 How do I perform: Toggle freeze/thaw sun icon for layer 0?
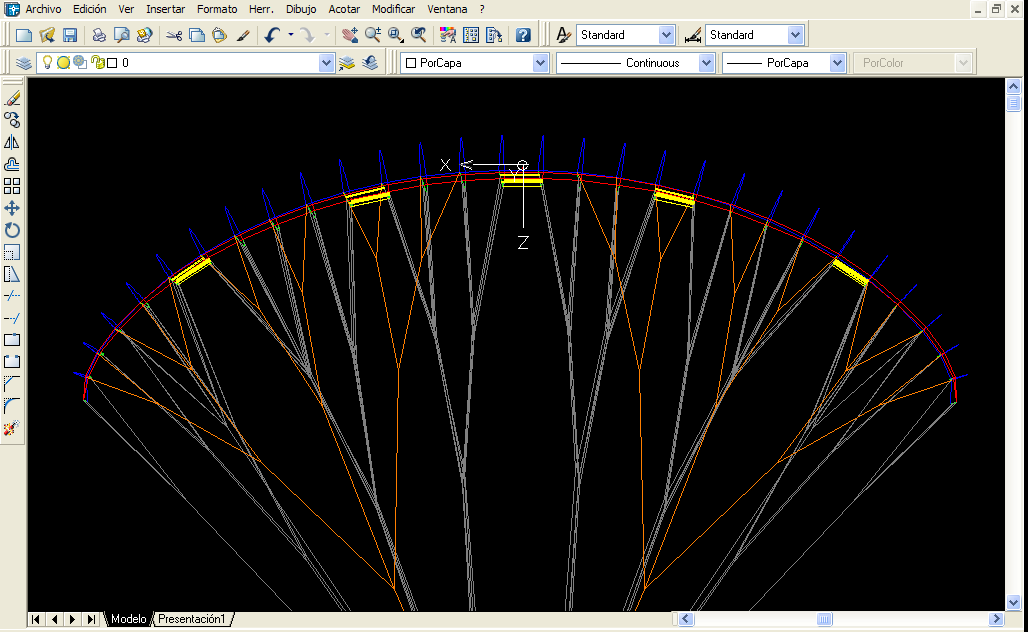click(64, 63)
